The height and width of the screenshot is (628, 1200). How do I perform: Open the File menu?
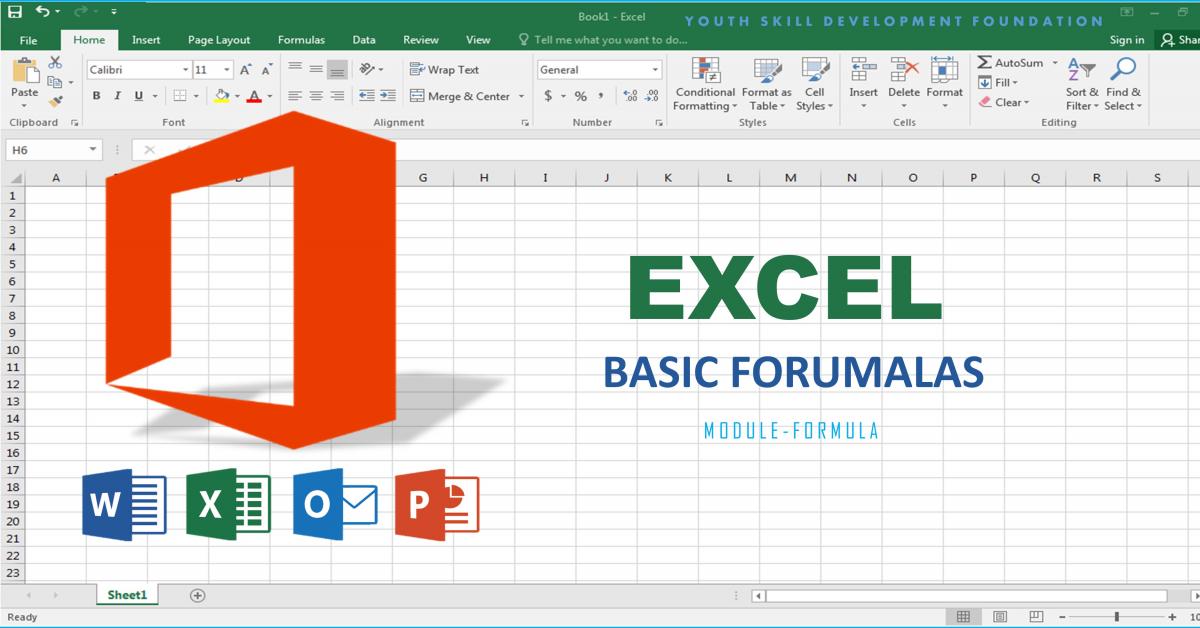(x=28, y=40)
